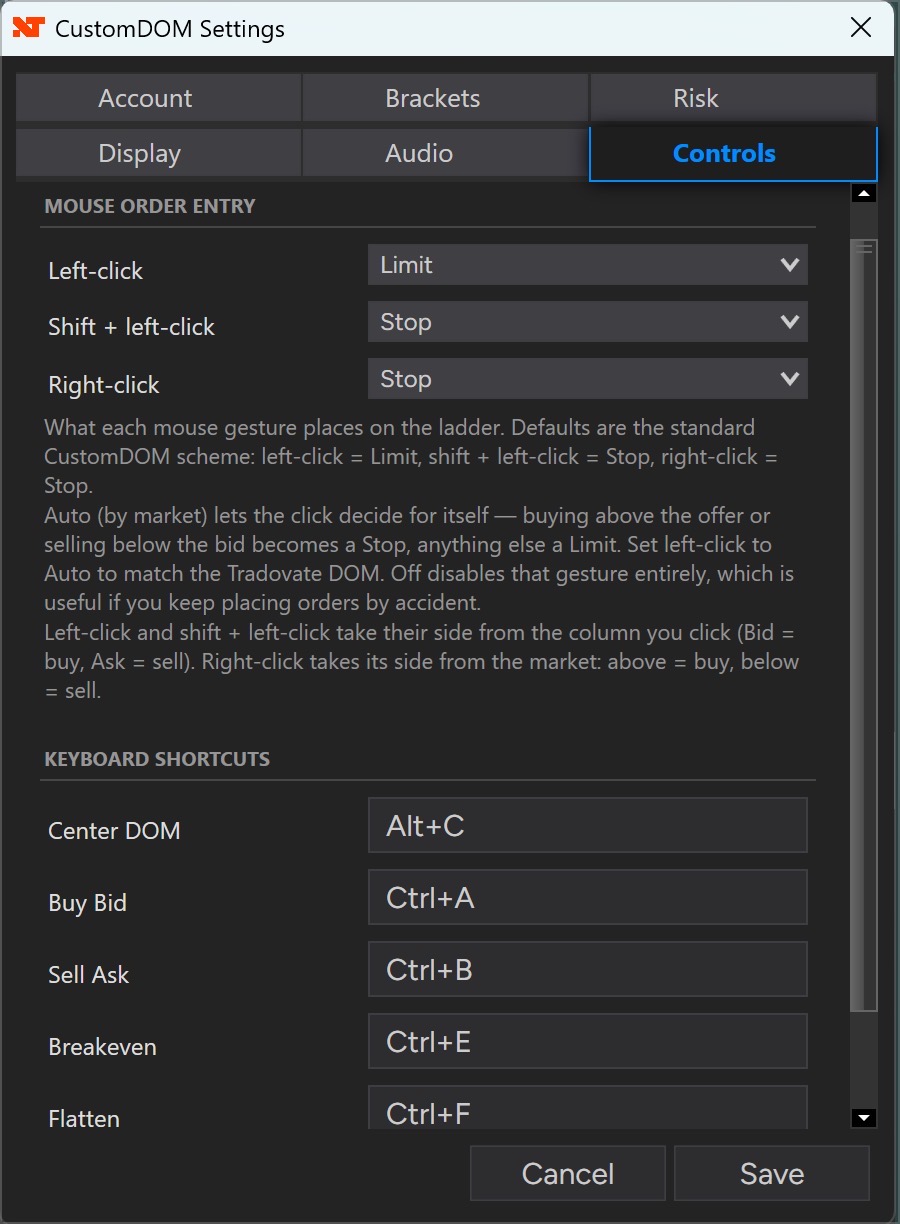Click the Sell Ask label

click(x=89, y=975)
